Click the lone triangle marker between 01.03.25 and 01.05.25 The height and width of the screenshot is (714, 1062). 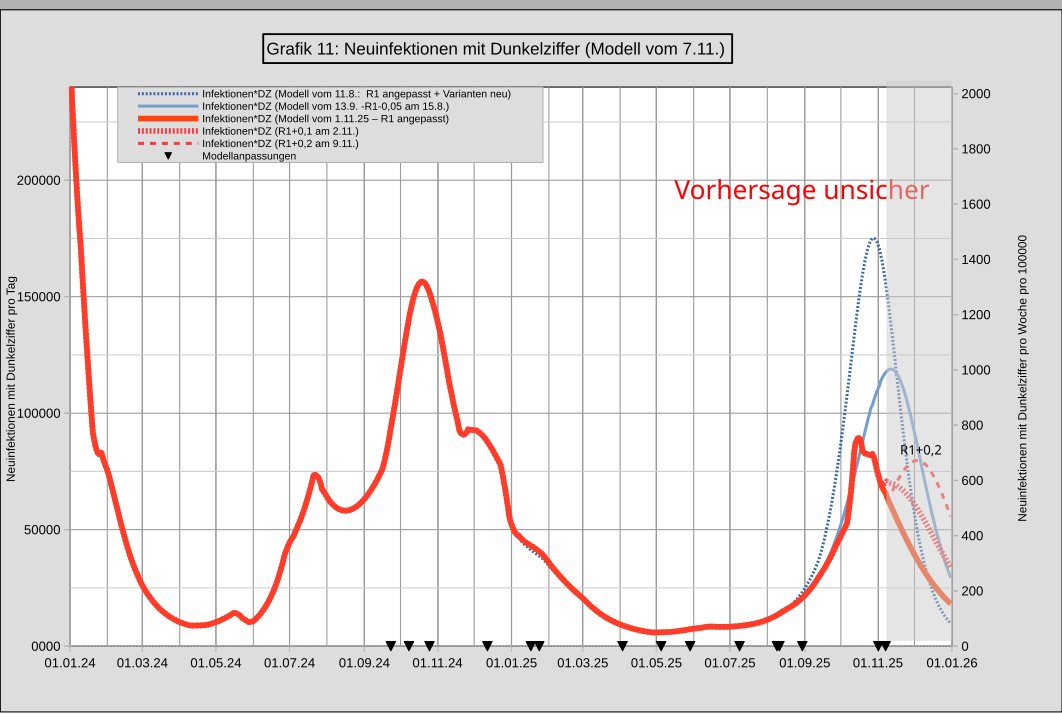pos(622,646)
